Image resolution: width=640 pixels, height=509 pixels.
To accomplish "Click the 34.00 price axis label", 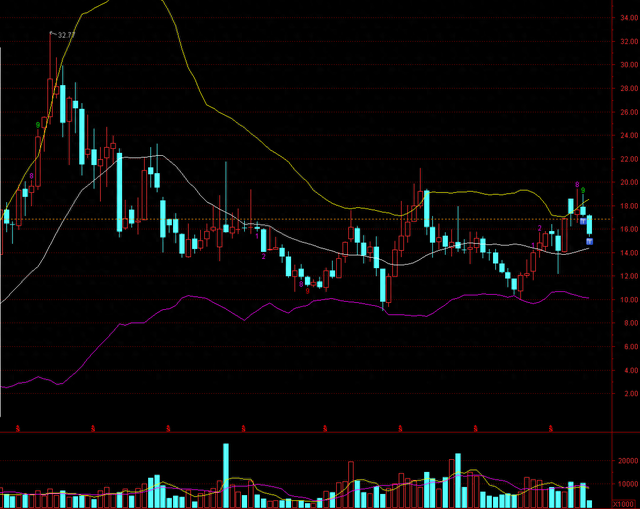I will (629, 18).
